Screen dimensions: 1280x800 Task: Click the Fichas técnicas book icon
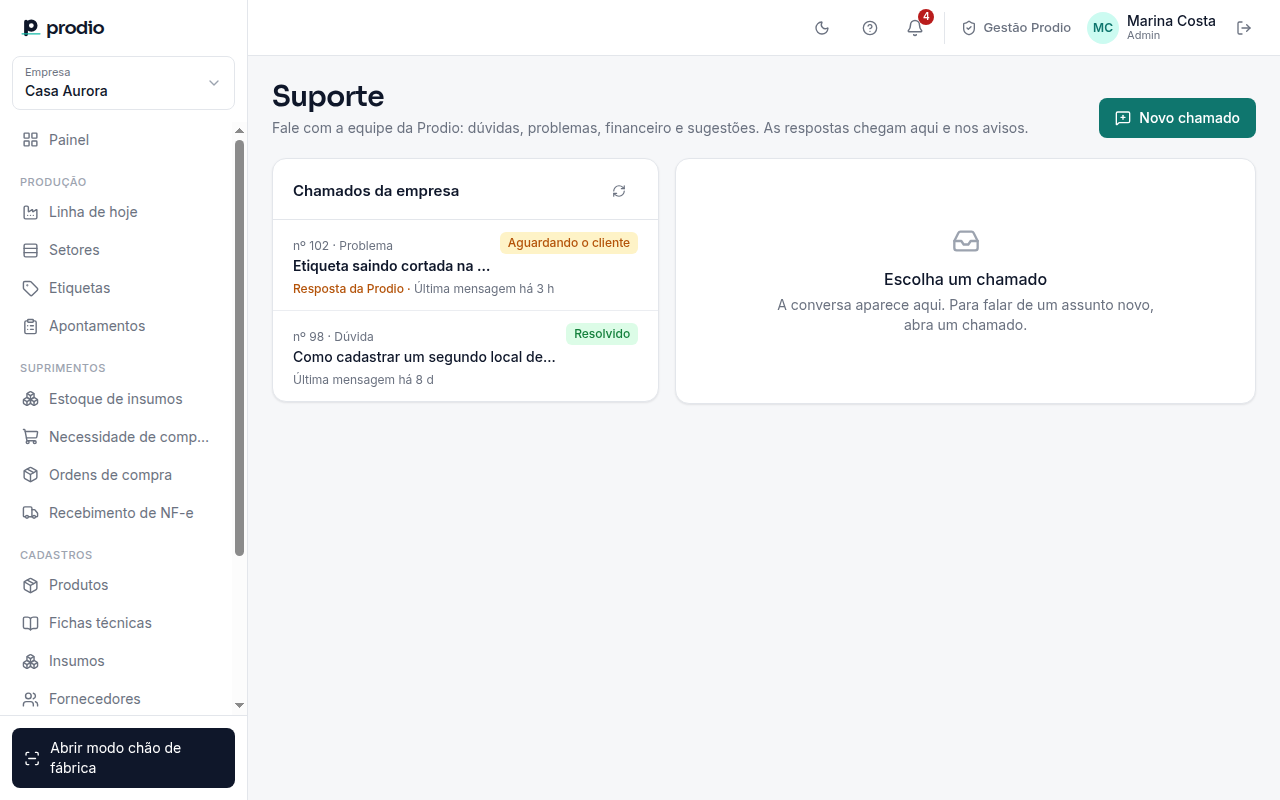(x=31, y=623)
